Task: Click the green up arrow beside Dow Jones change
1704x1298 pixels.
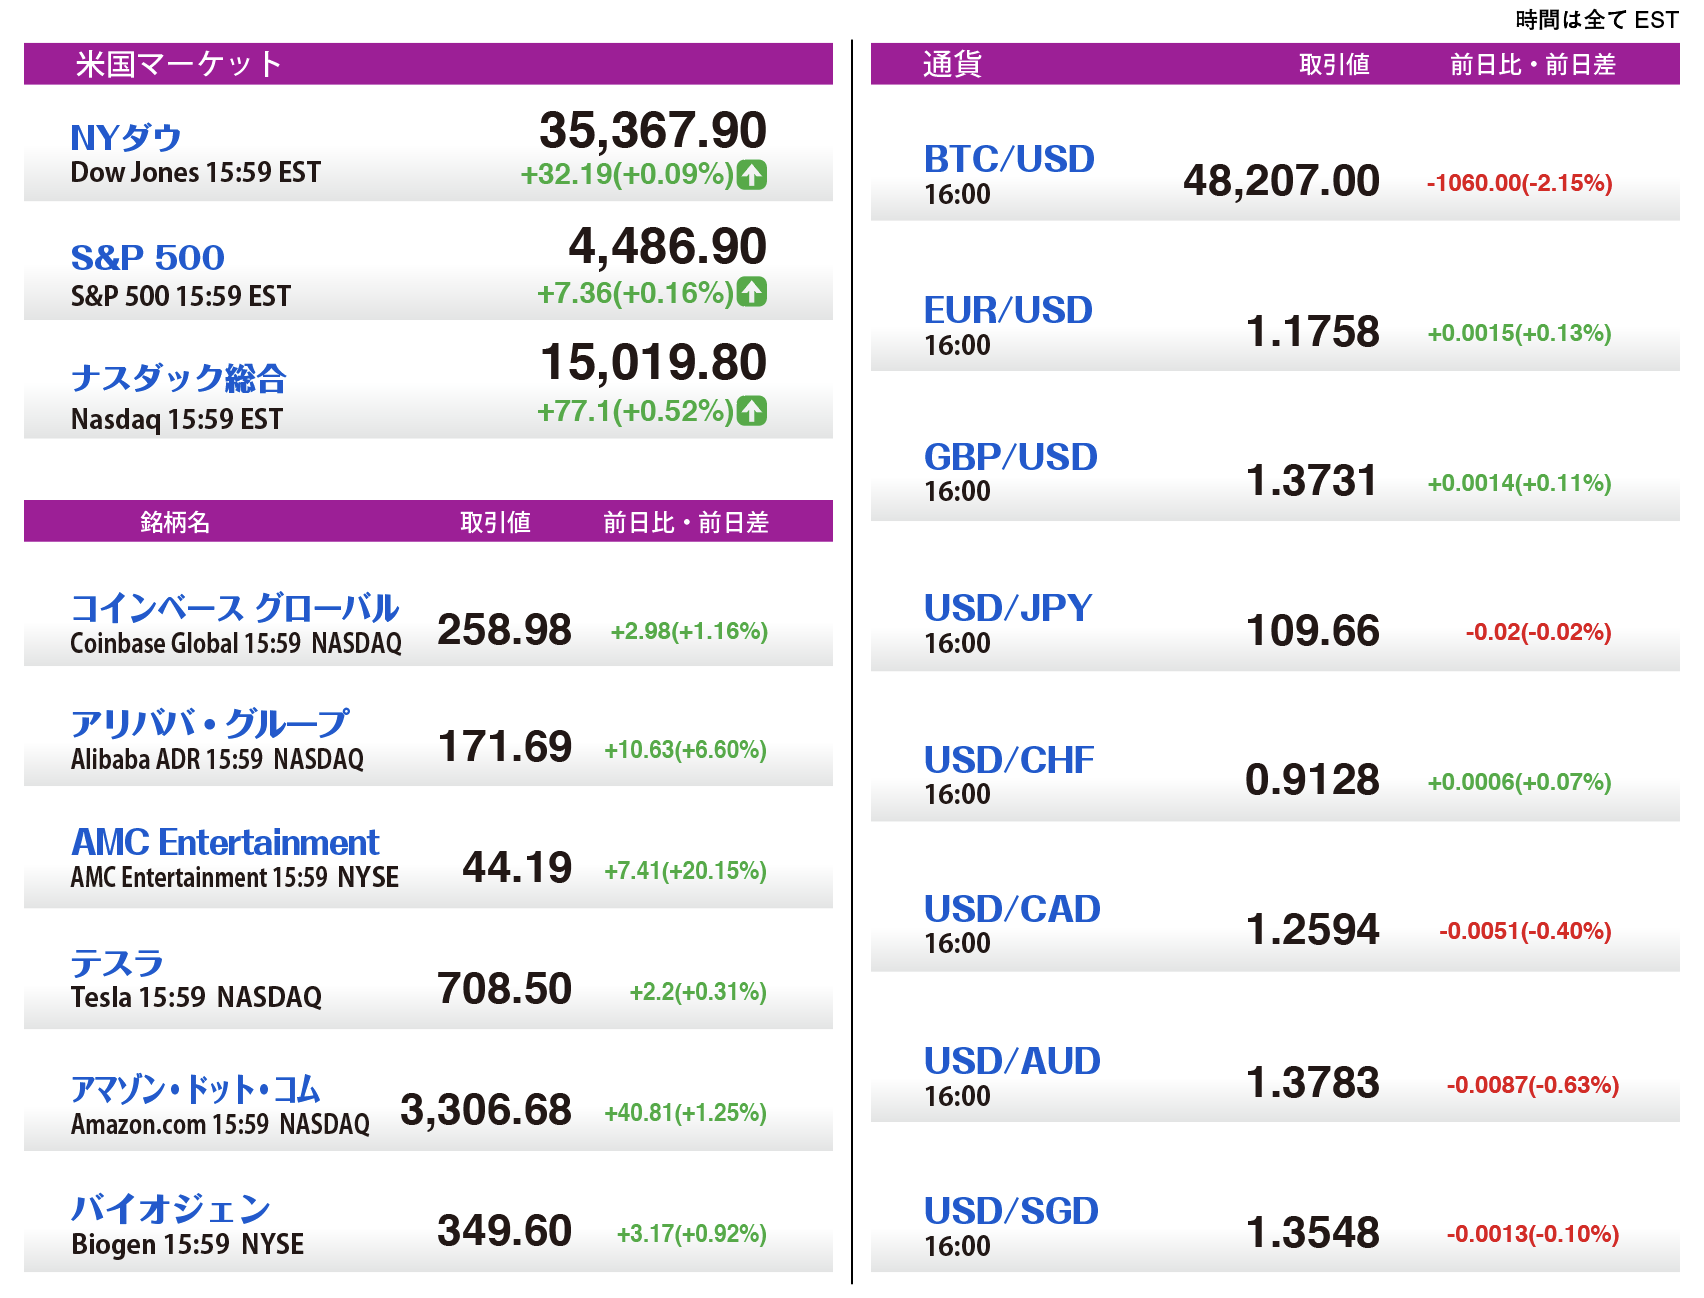Action: point(752,175)
